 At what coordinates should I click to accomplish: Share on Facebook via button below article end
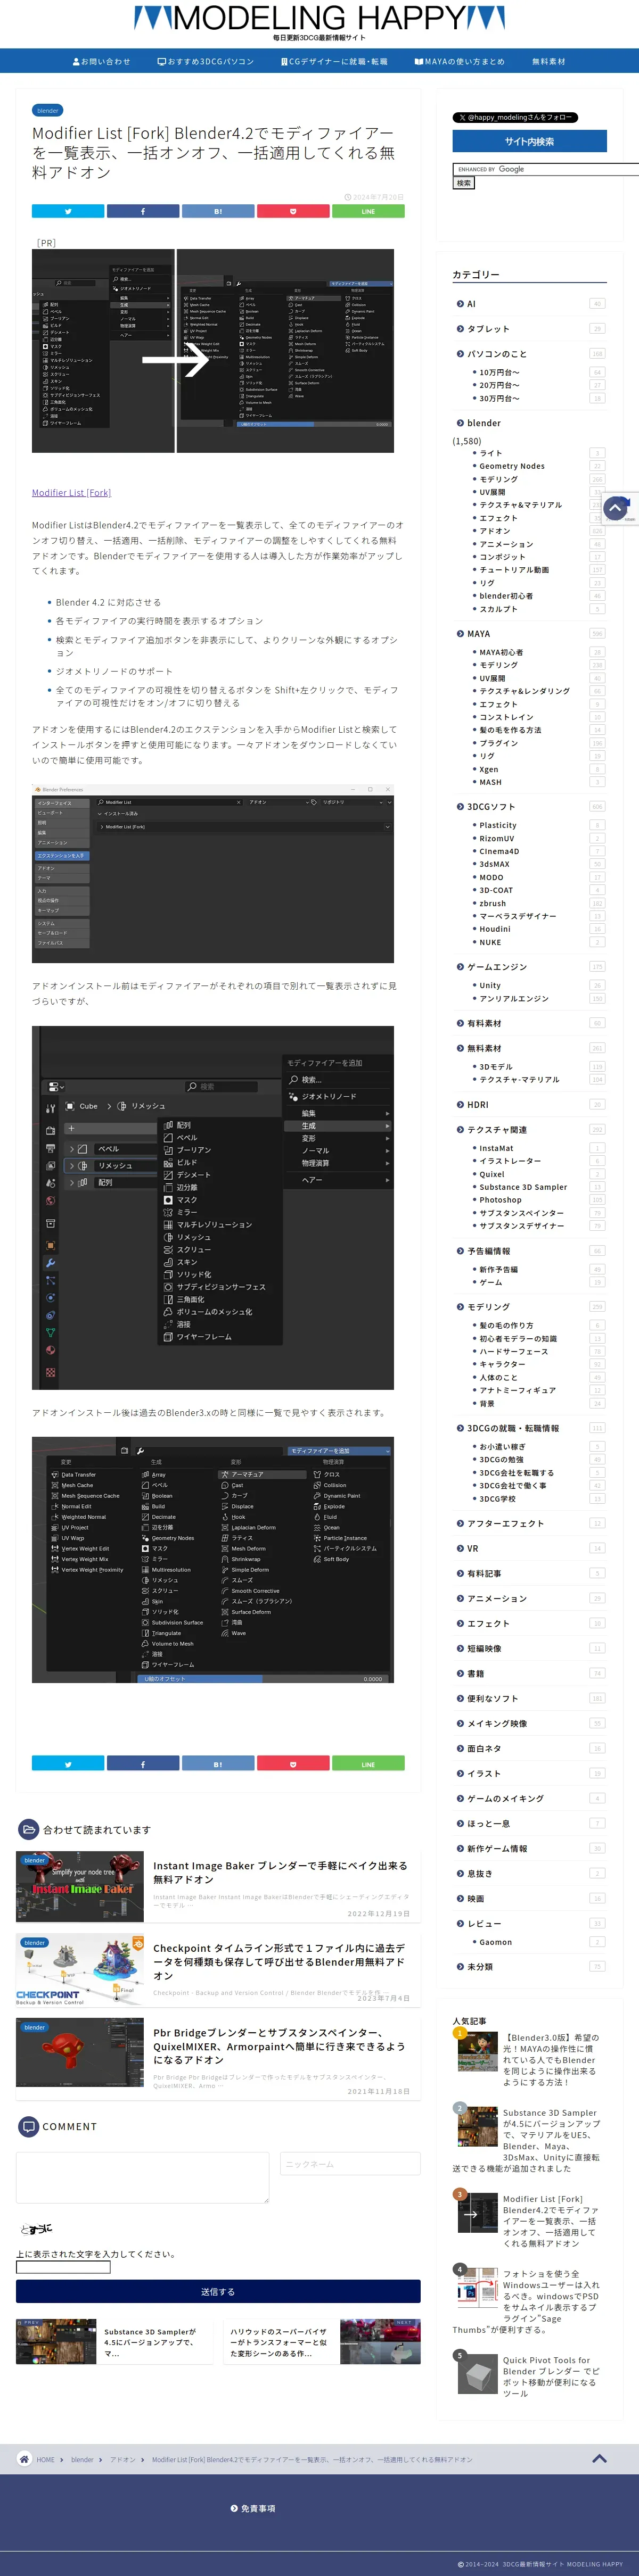tap(143, 1764)
